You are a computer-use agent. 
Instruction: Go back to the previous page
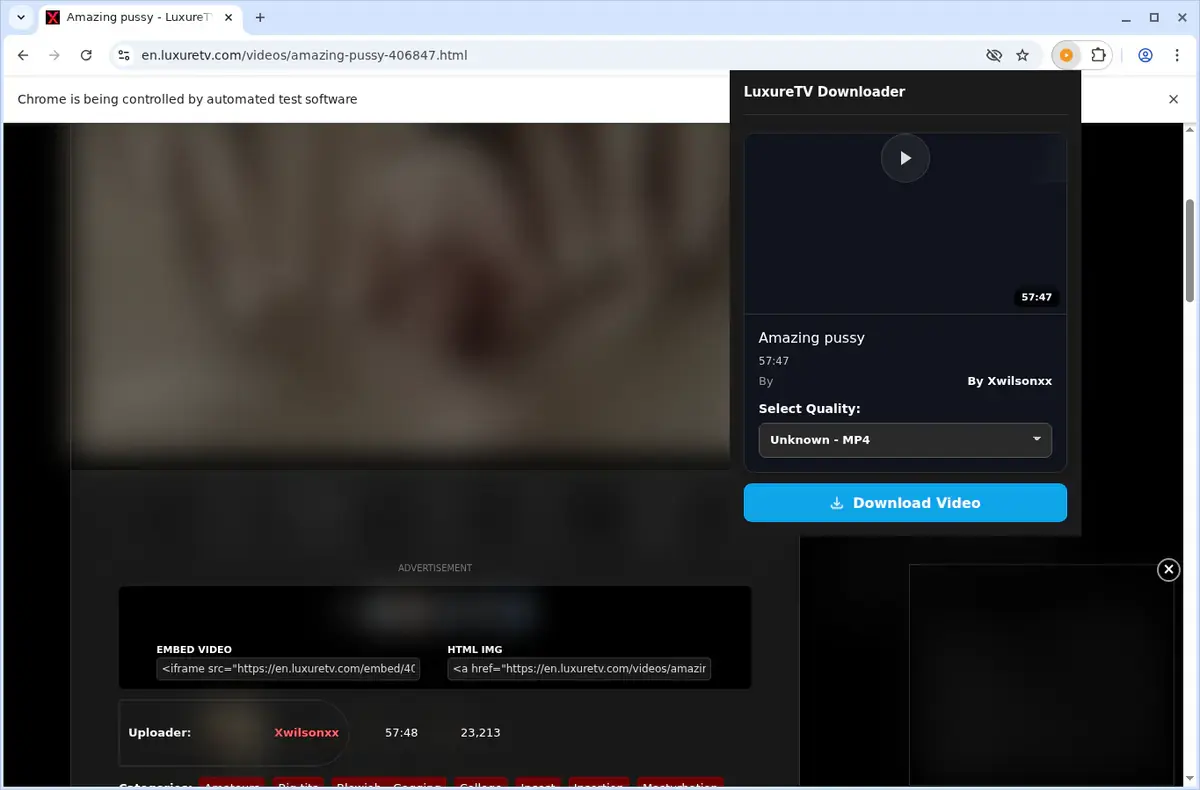click(24, 55)
